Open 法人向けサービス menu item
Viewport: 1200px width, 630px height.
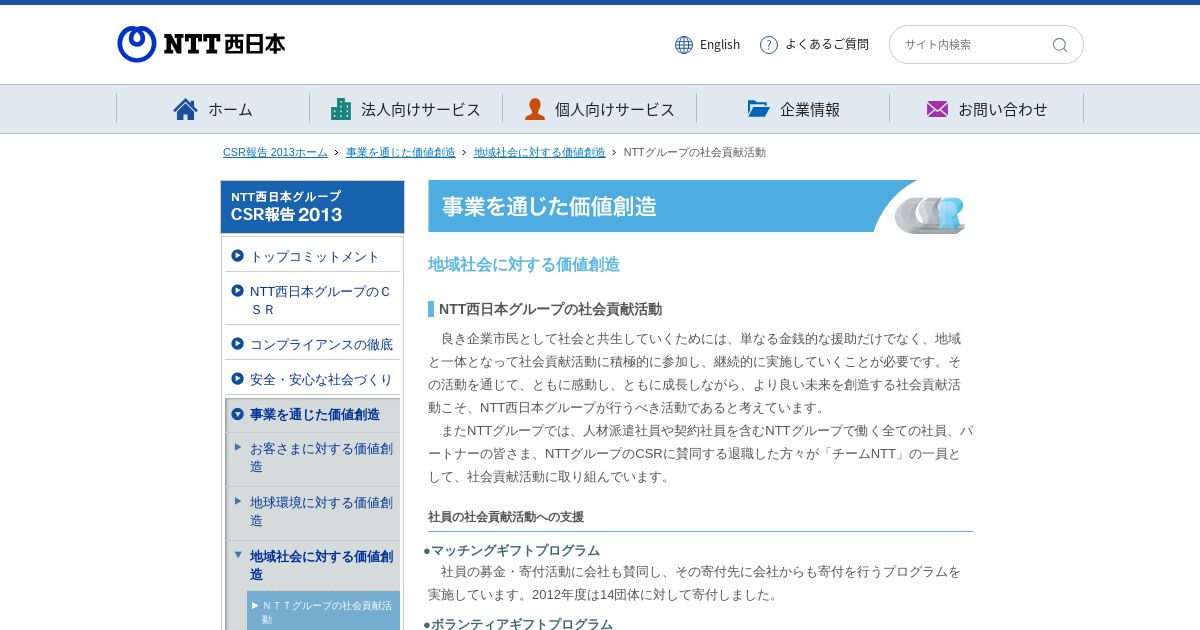[x=406, y=109]
